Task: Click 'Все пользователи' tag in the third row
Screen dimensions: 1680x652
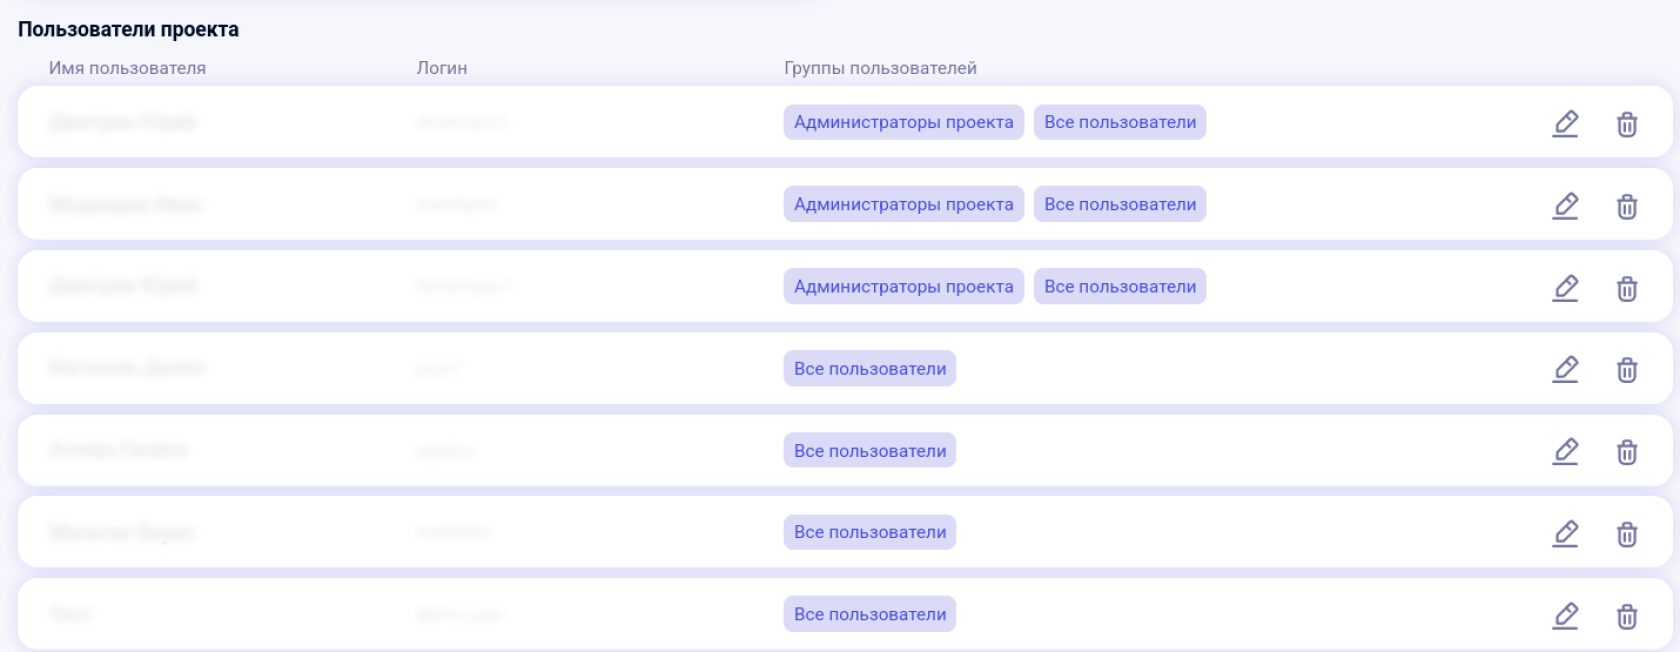Action: 1120,286
